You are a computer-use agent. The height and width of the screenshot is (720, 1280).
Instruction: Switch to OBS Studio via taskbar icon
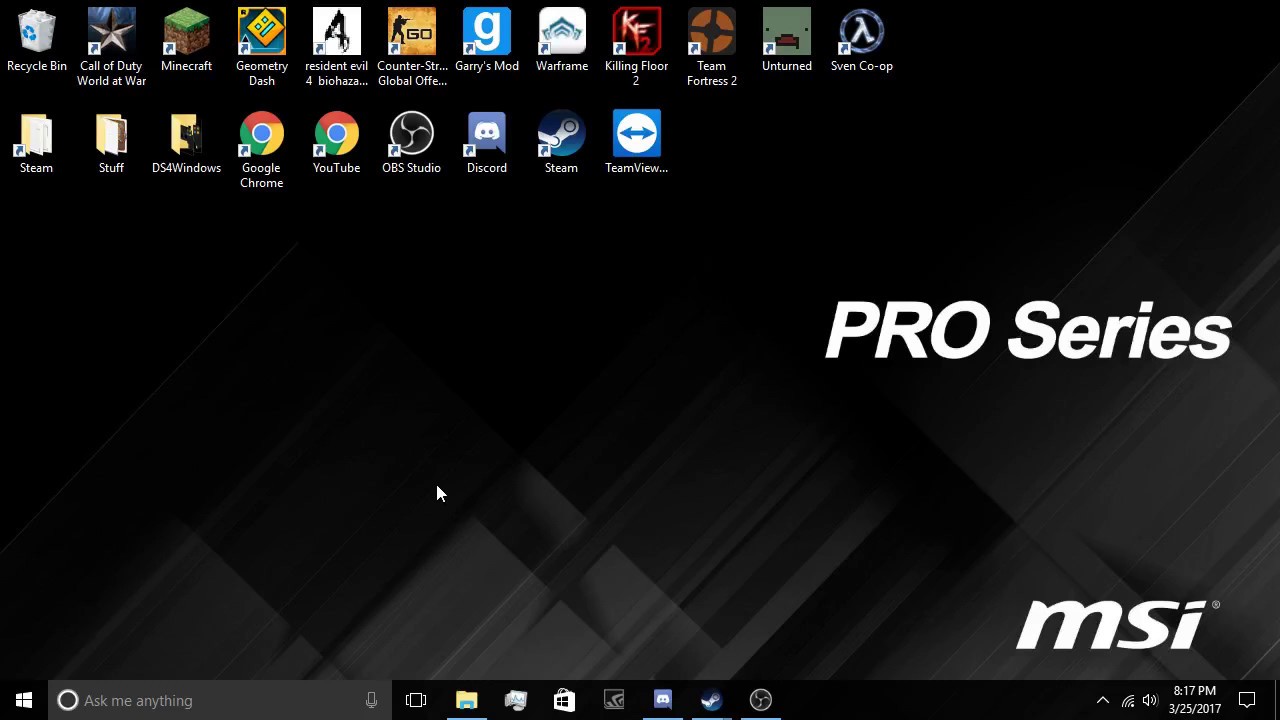[x=760, y=700]
